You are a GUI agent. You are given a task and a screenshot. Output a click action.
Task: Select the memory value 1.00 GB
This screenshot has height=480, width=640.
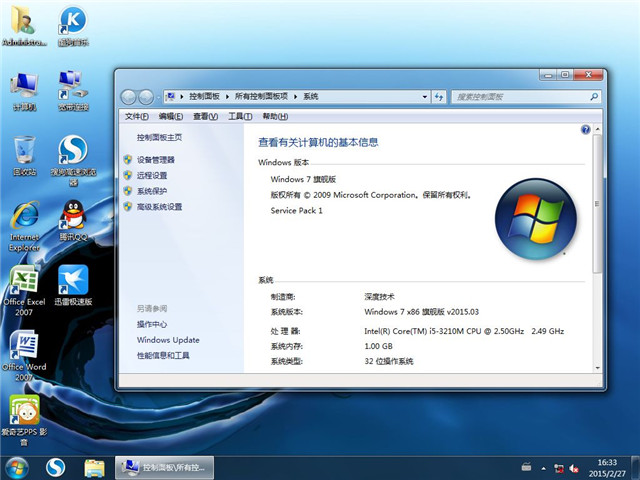coord(378,346)
